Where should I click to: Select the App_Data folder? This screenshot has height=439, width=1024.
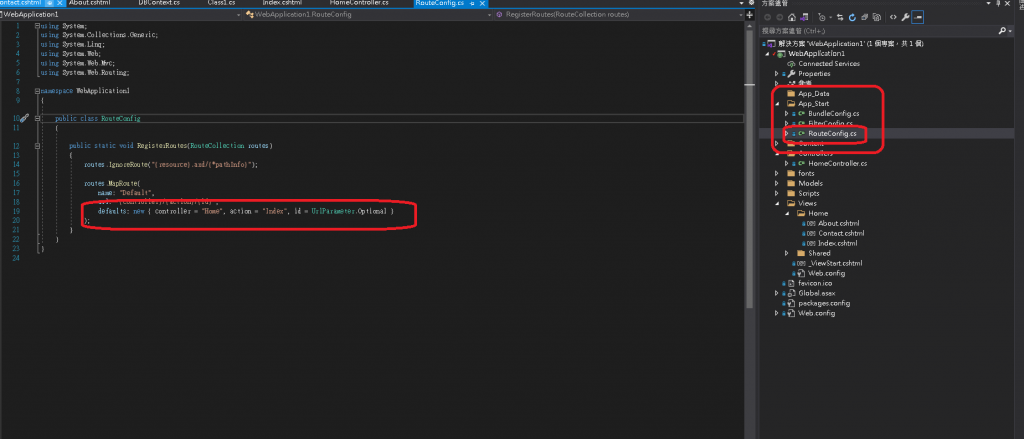[x=813, y=94]
